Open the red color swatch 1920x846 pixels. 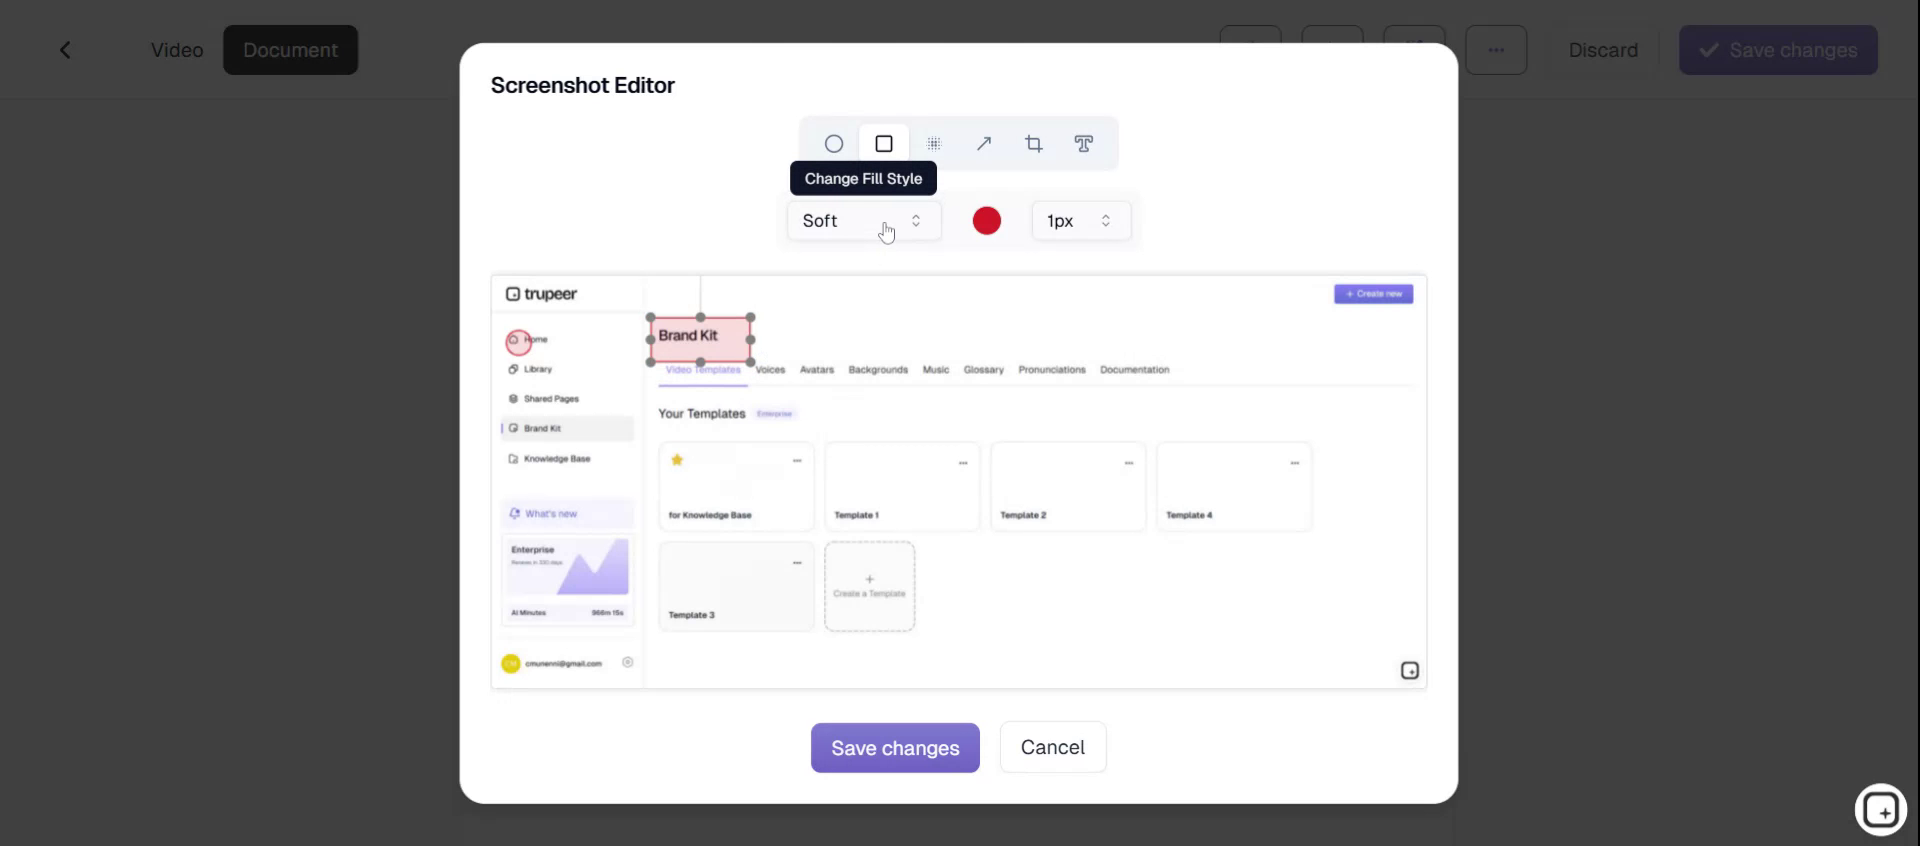986,221
